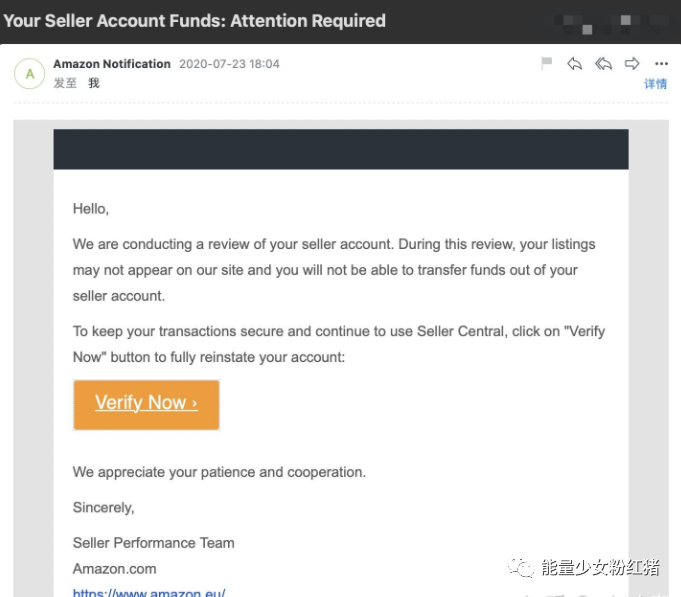The image size is (681, 597).
Task: Open the three-dot more actions menu
Action: click(x=661, y=64)
